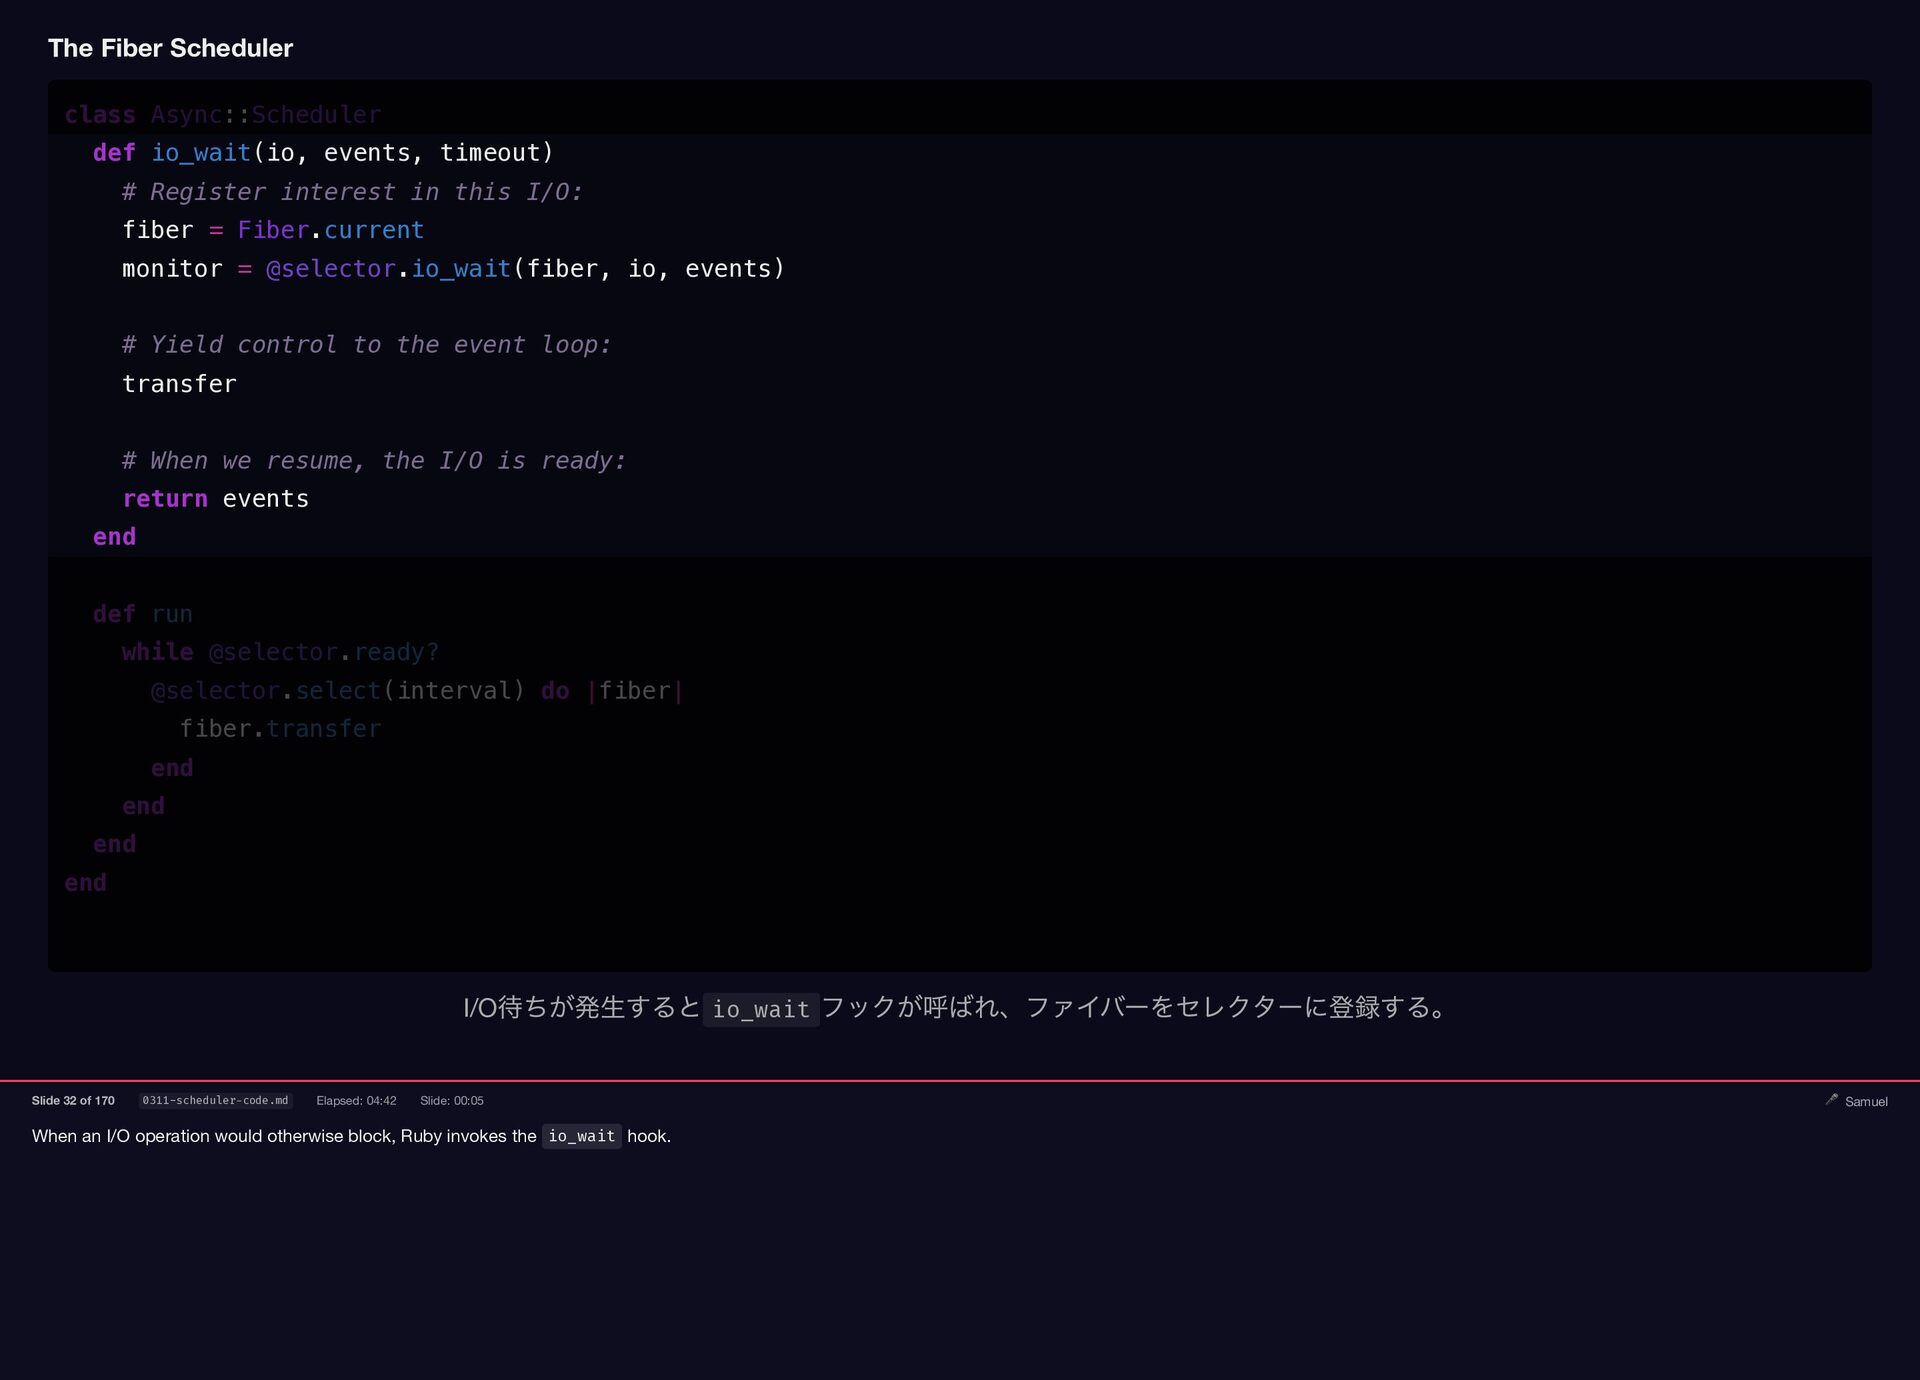Click the io_wait code tag in speaker notes

coord(581,1136)
